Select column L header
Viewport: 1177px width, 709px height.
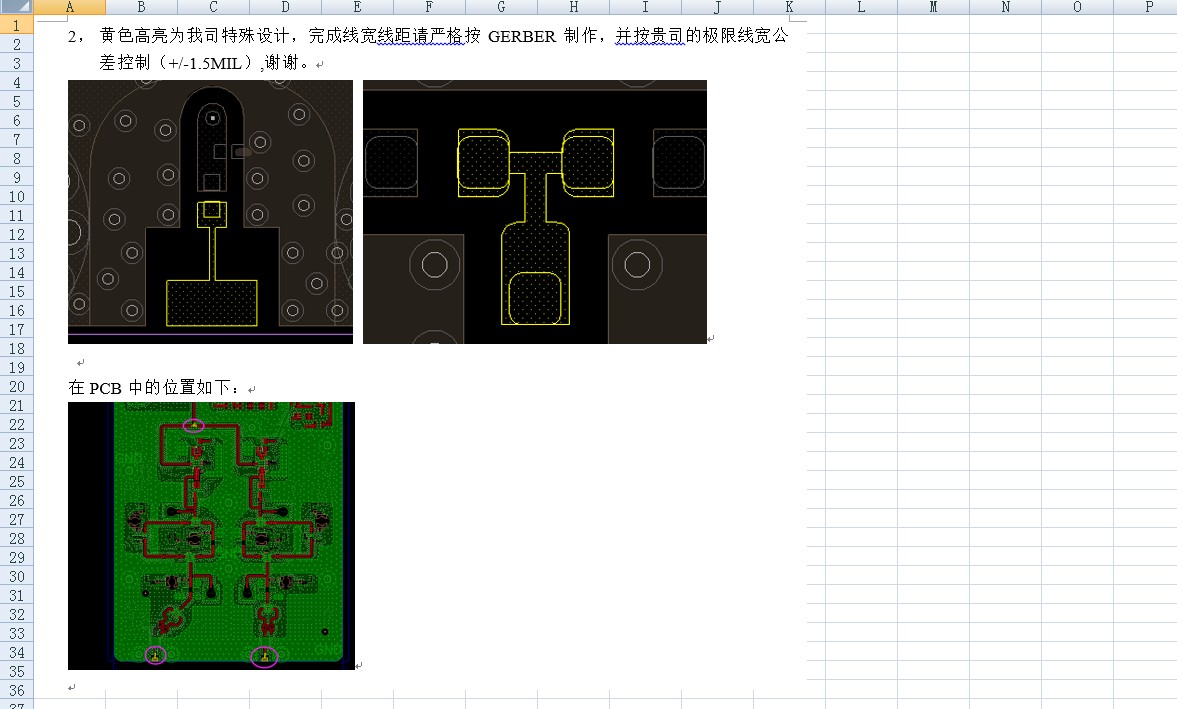tap(862, 7)
